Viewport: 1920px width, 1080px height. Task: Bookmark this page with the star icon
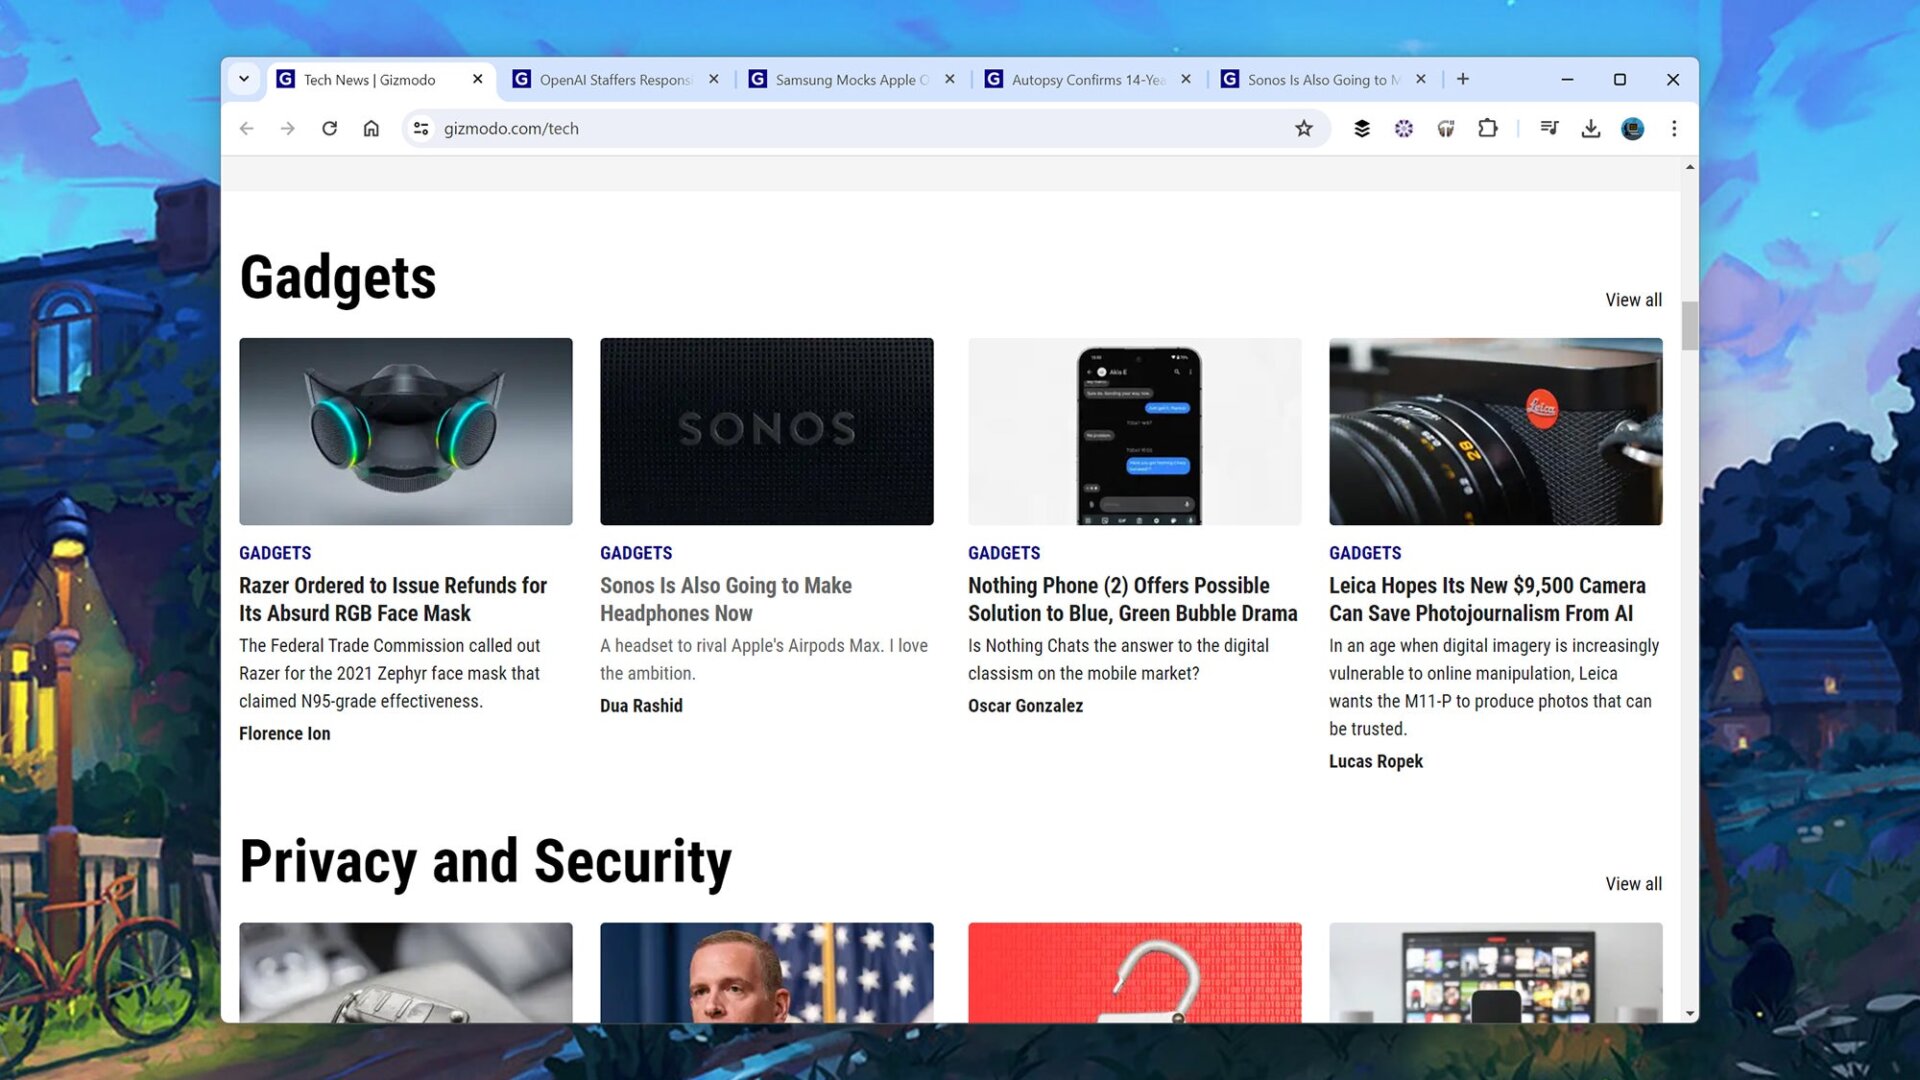(x=1303, y=128)
